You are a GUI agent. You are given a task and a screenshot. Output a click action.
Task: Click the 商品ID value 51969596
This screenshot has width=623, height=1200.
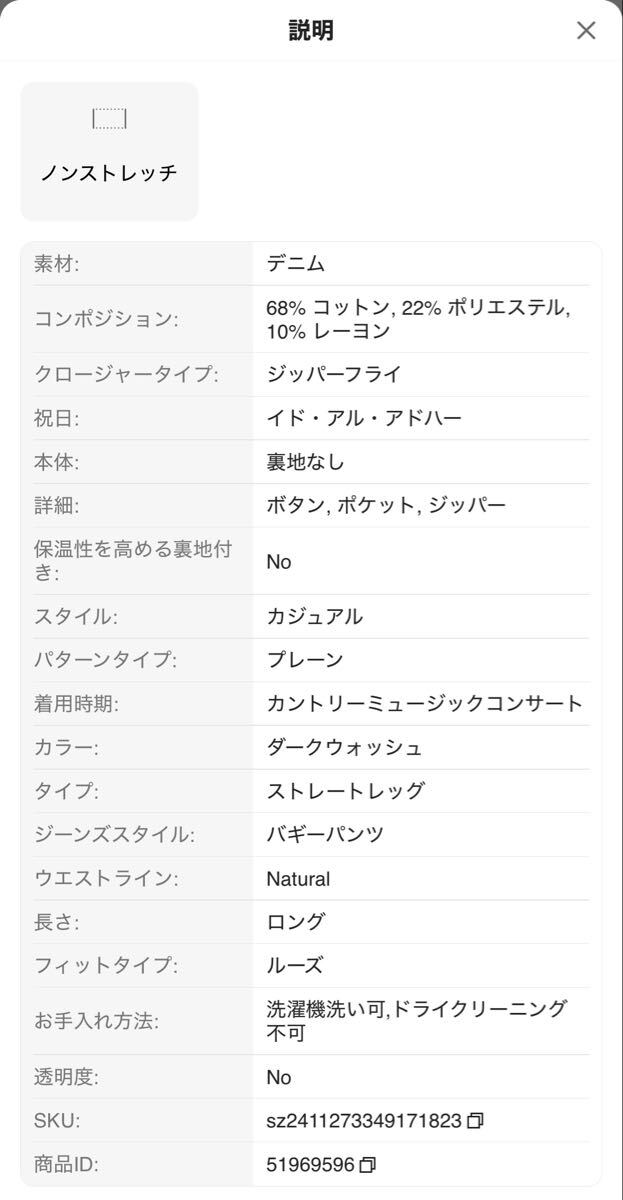click(x=310, y=1165)
